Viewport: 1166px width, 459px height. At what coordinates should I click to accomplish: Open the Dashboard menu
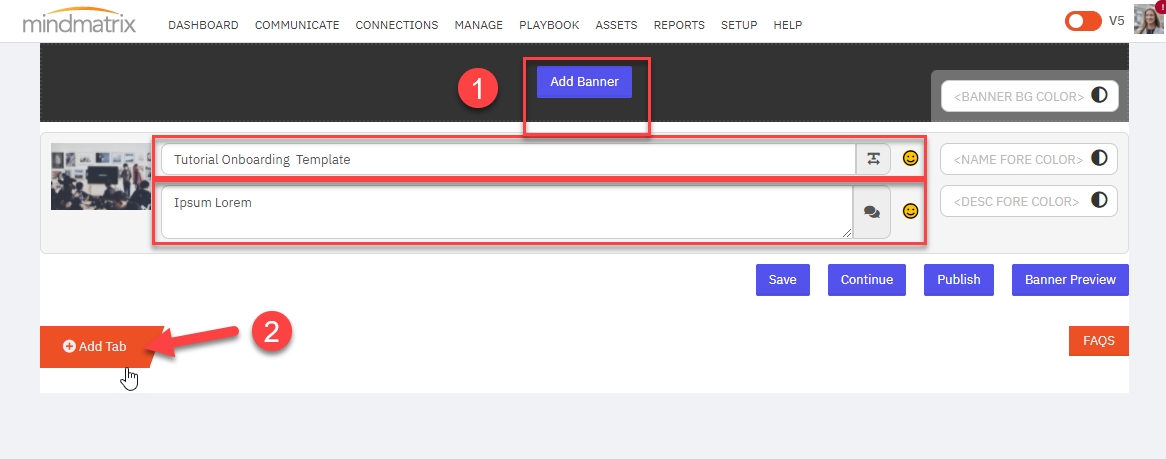[203, 25]
